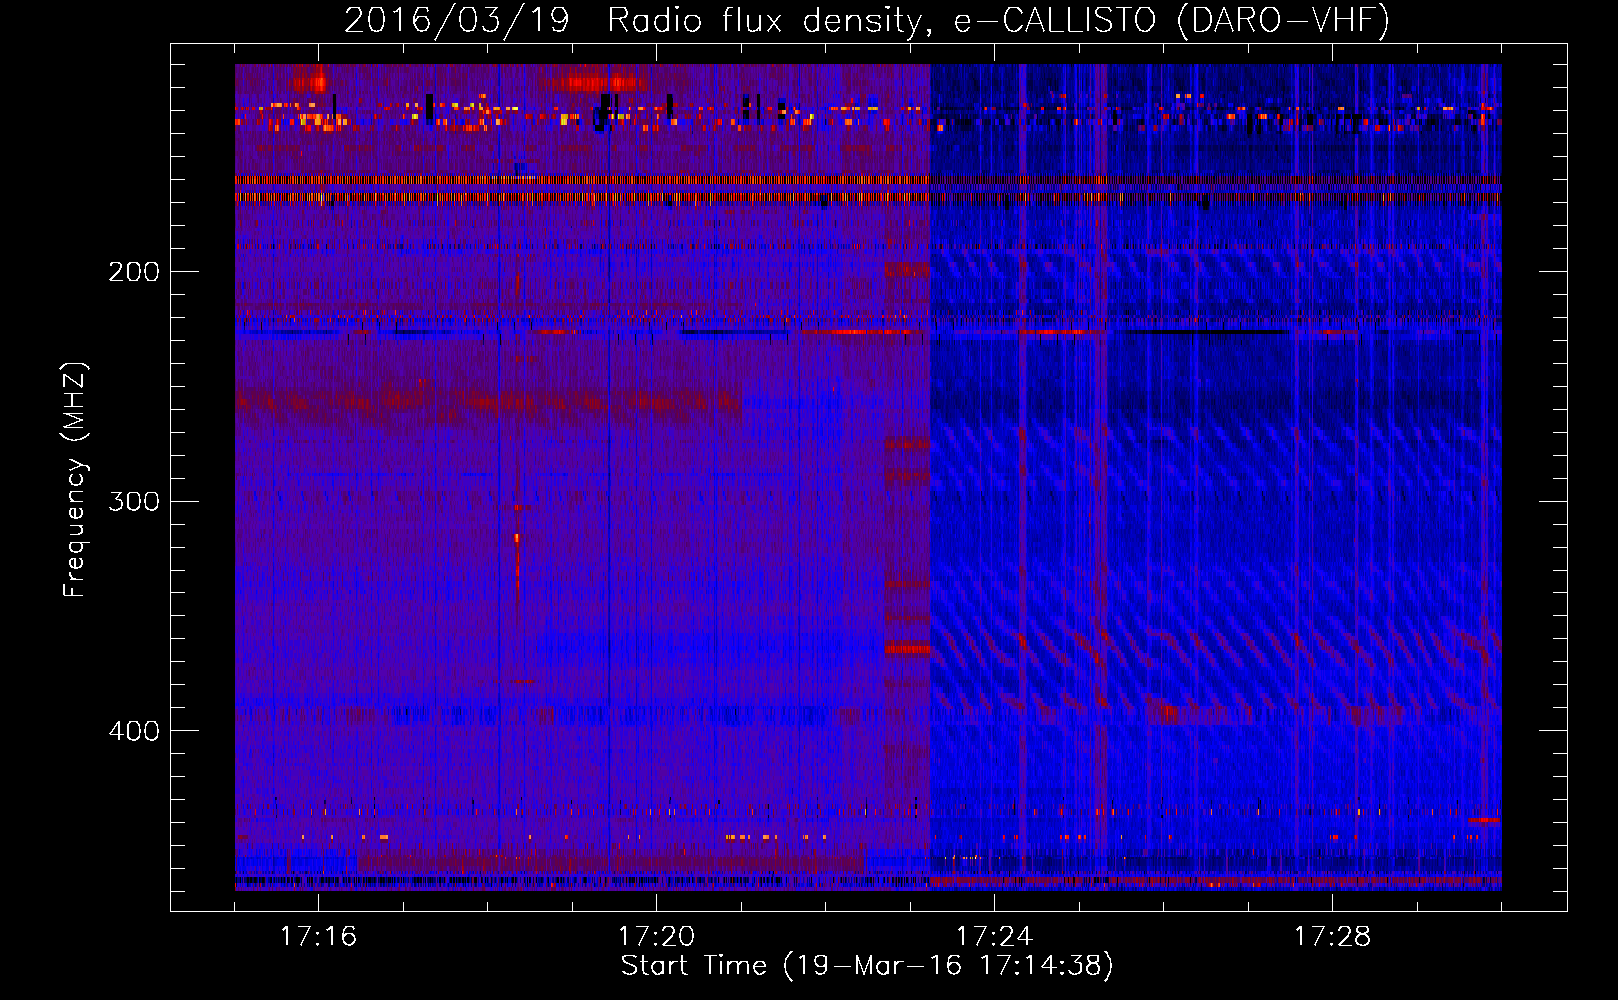The height and width of the screenshot is (1000, 1618).
Task: Click the 'Start Time (19-Mar-16 17:14:38)' label
Action: [x=867, y=966]
